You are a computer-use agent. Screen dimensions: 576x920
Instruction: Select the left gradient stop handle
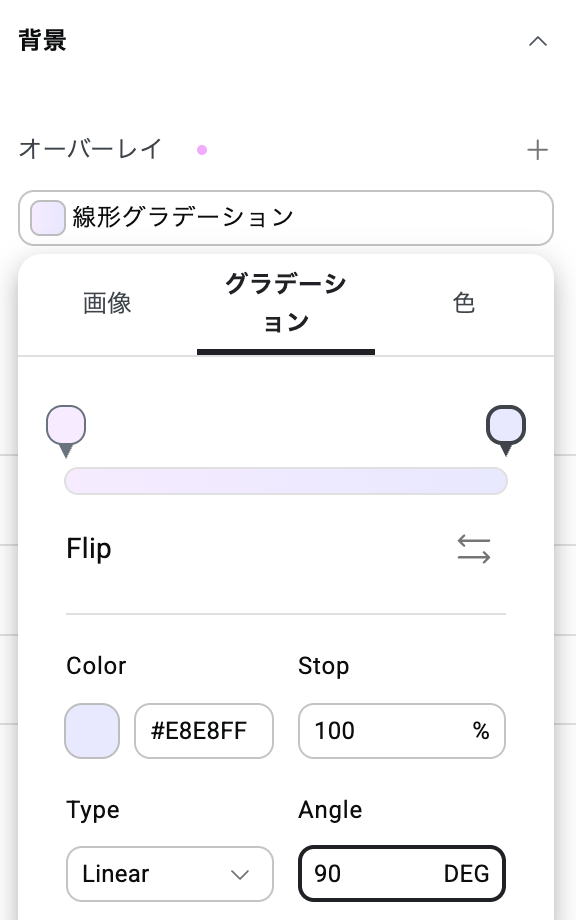pos(66,423)
